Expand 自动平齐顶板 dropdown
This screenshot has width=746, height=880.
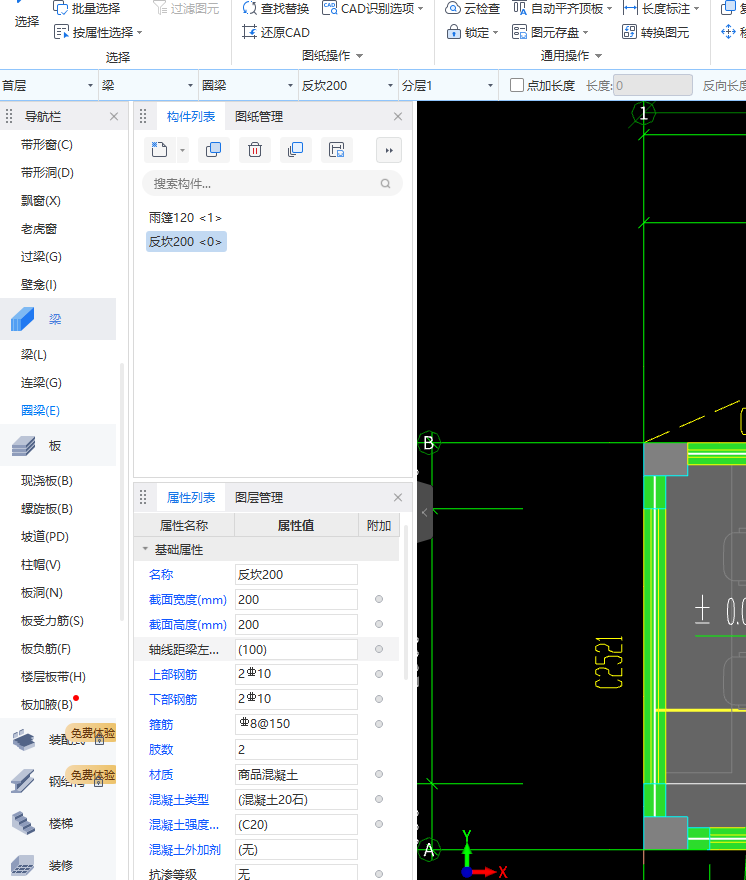pos(610,9)
